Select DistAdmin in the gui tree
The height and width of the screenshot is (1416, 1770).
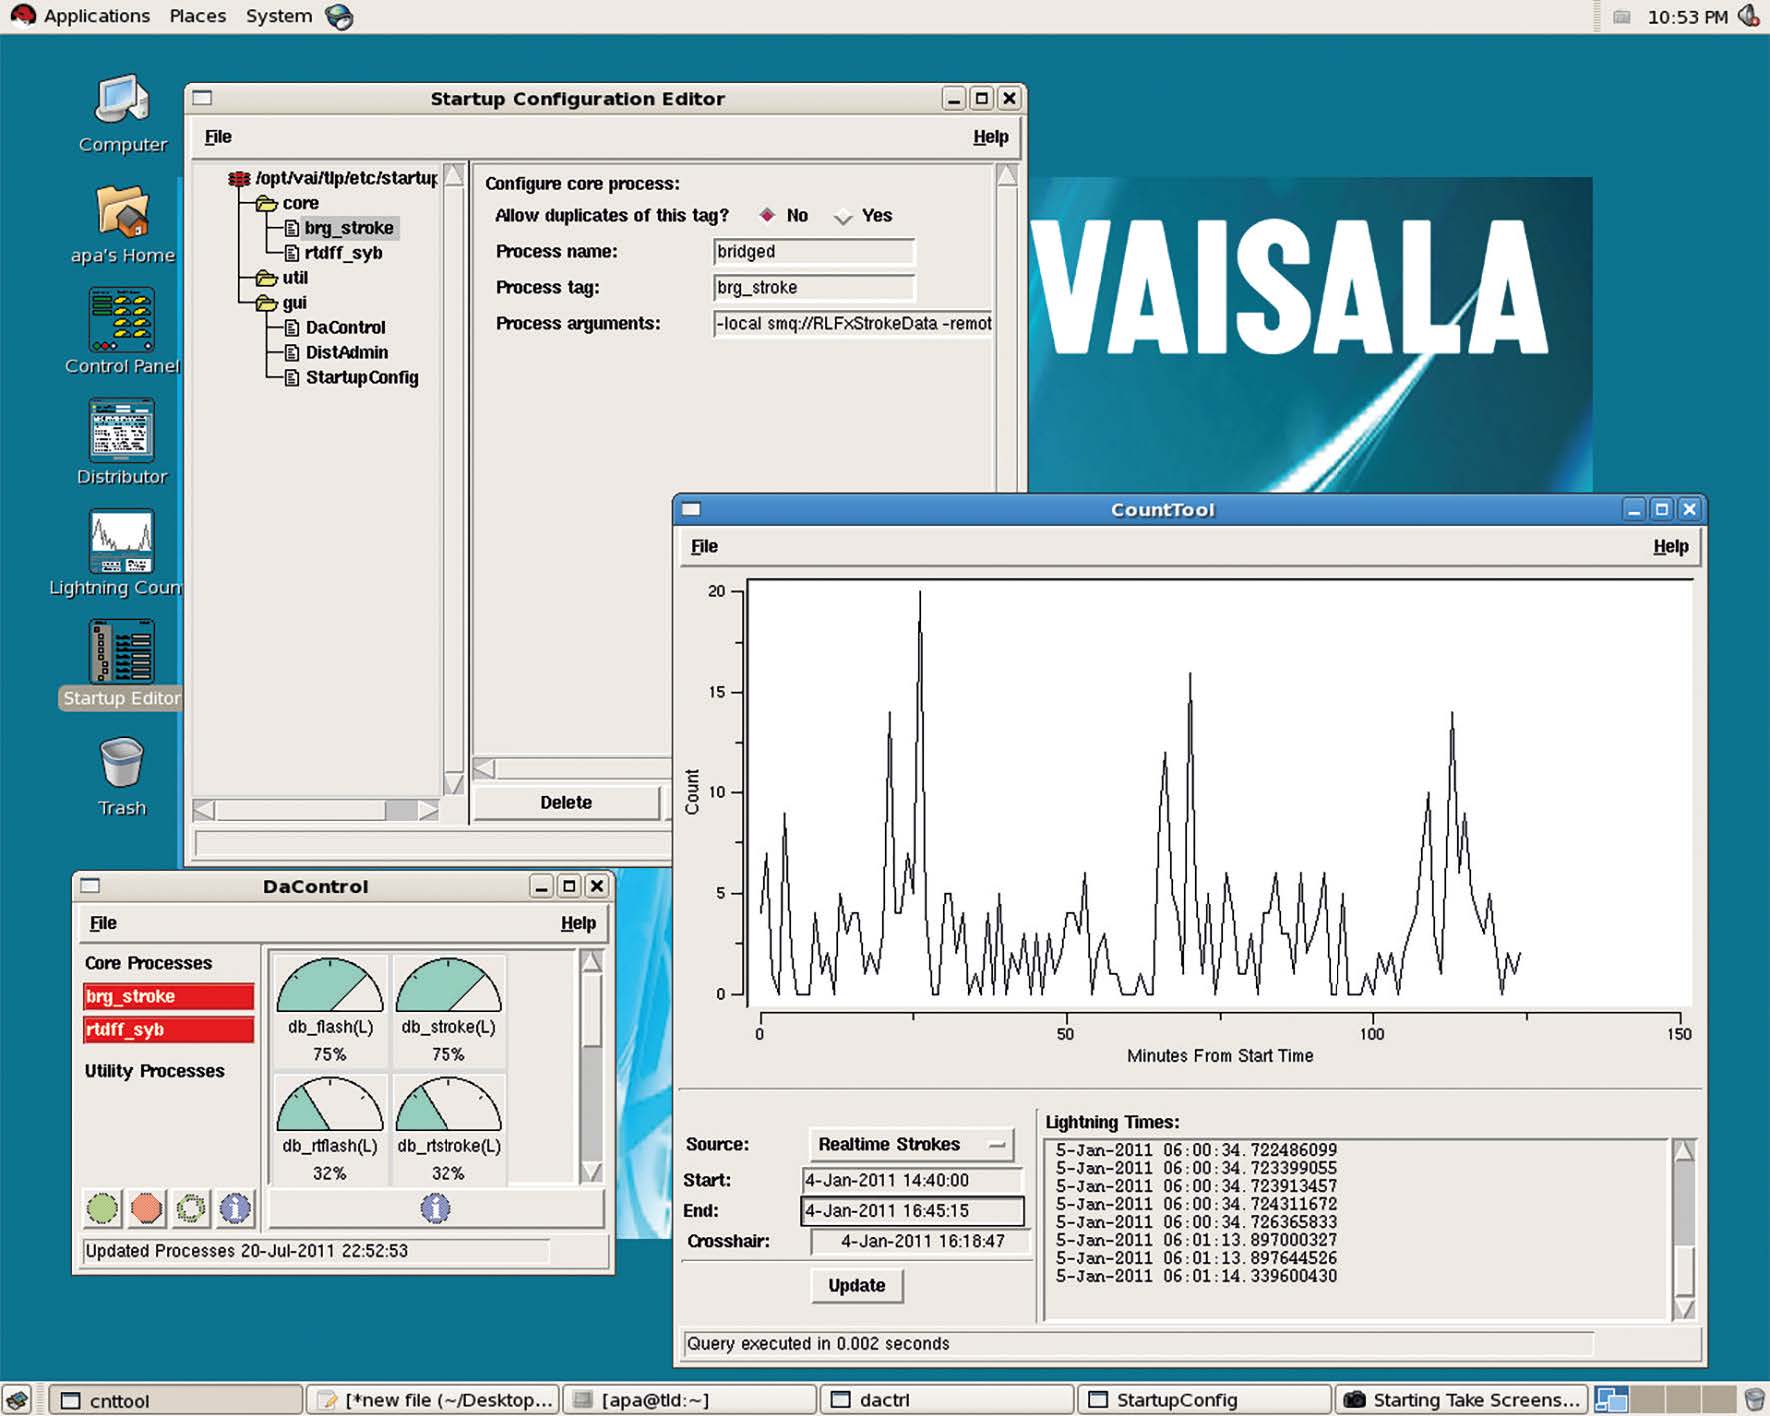[346, 353]
